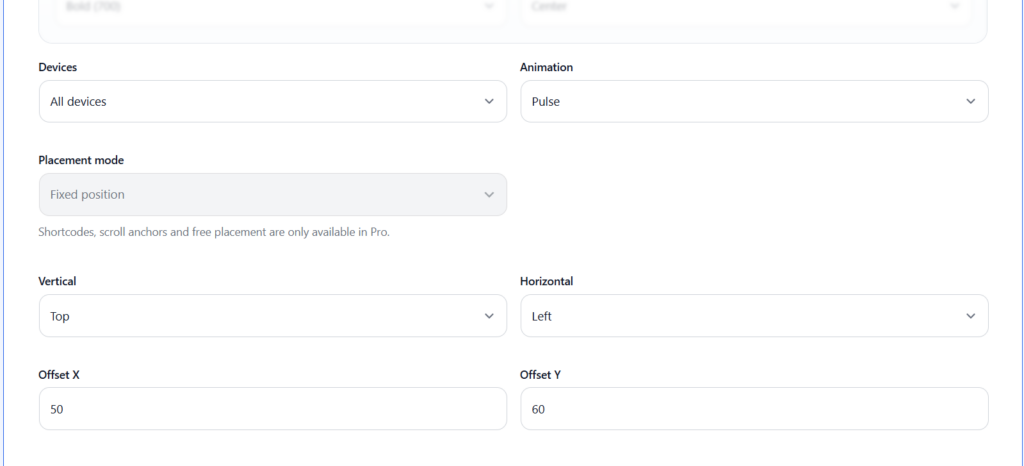The image size is (1024, 466).
Task: Click the Pro-only placement notice text
Action: [213, 232]
